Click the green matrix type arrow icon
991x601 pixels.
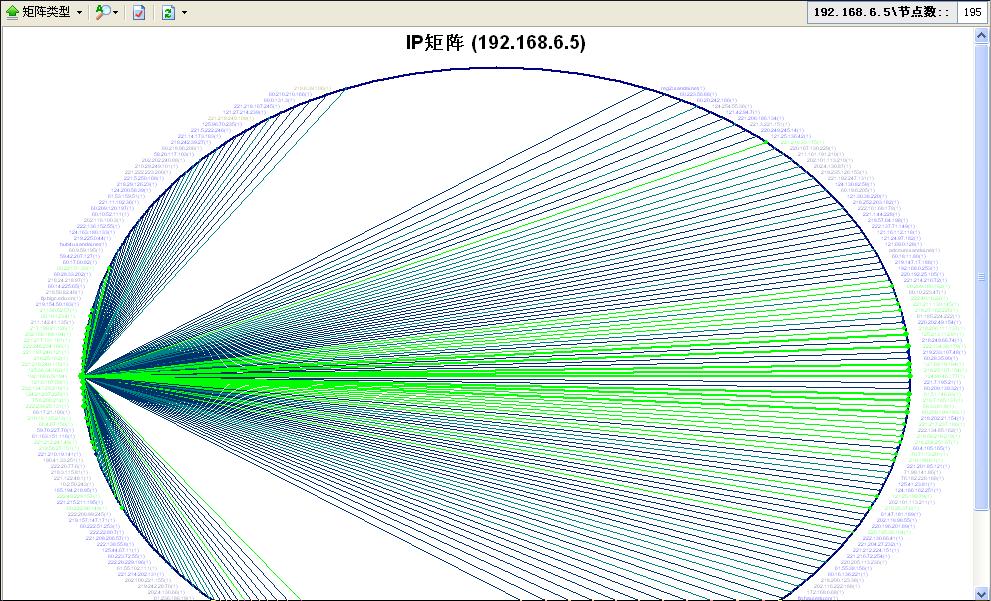[12, 13]
